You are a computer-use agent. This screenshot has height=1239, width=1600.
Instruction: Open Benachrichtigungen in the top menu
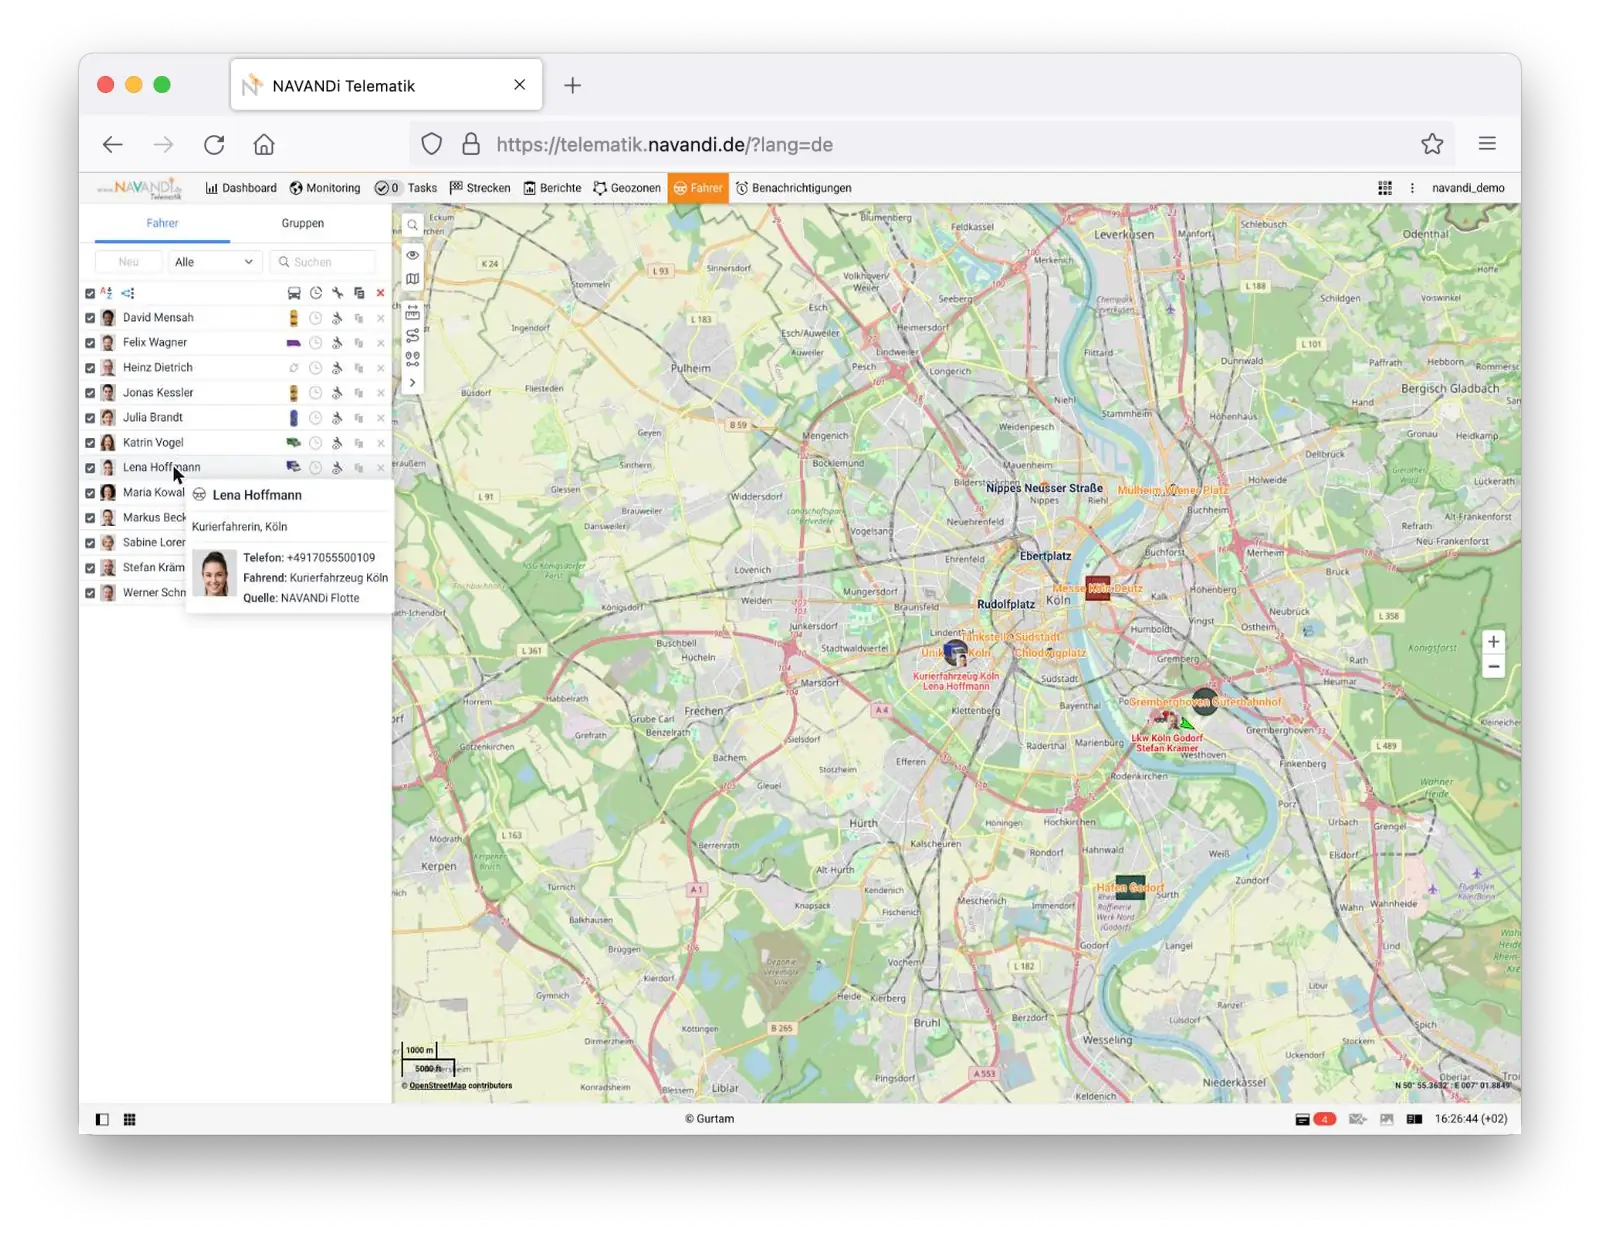[x=794, y=188]
